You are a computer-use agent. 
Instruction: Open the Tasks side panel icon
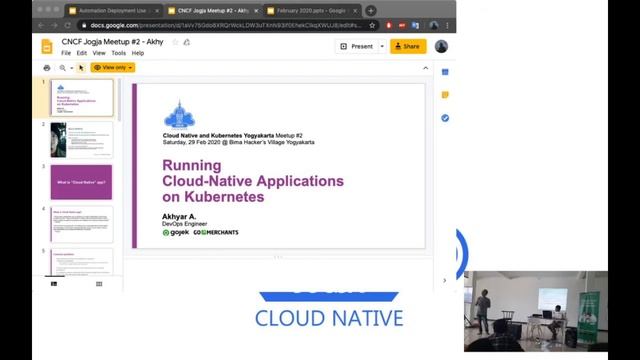[x=445, y=118]
